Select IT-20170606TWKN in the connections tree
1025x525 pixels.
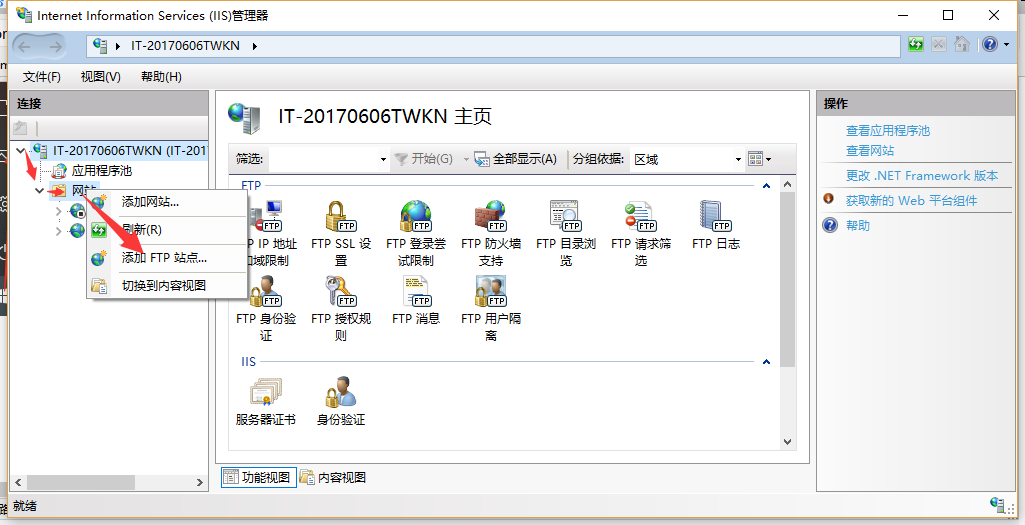tap(130, 151)
